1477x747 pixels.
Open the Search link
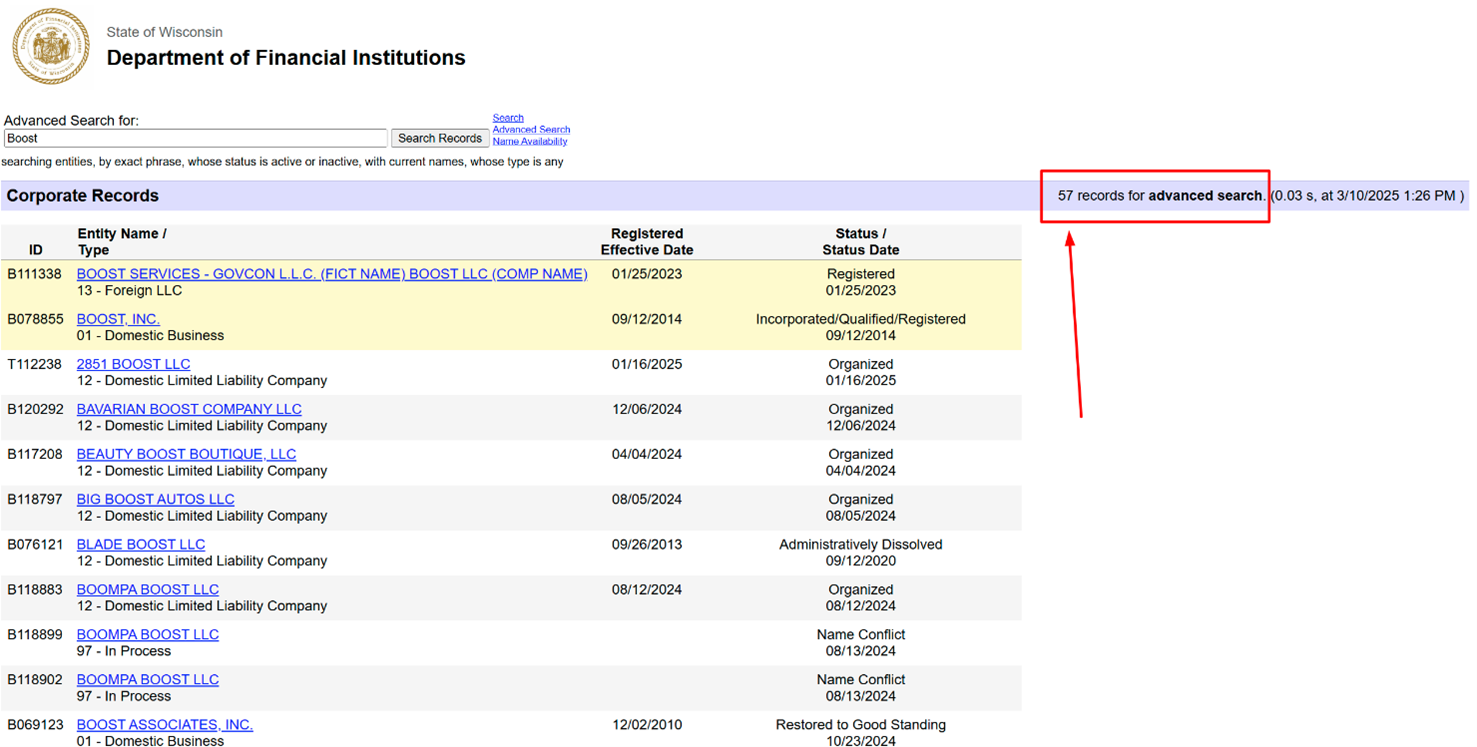[508, 118]
